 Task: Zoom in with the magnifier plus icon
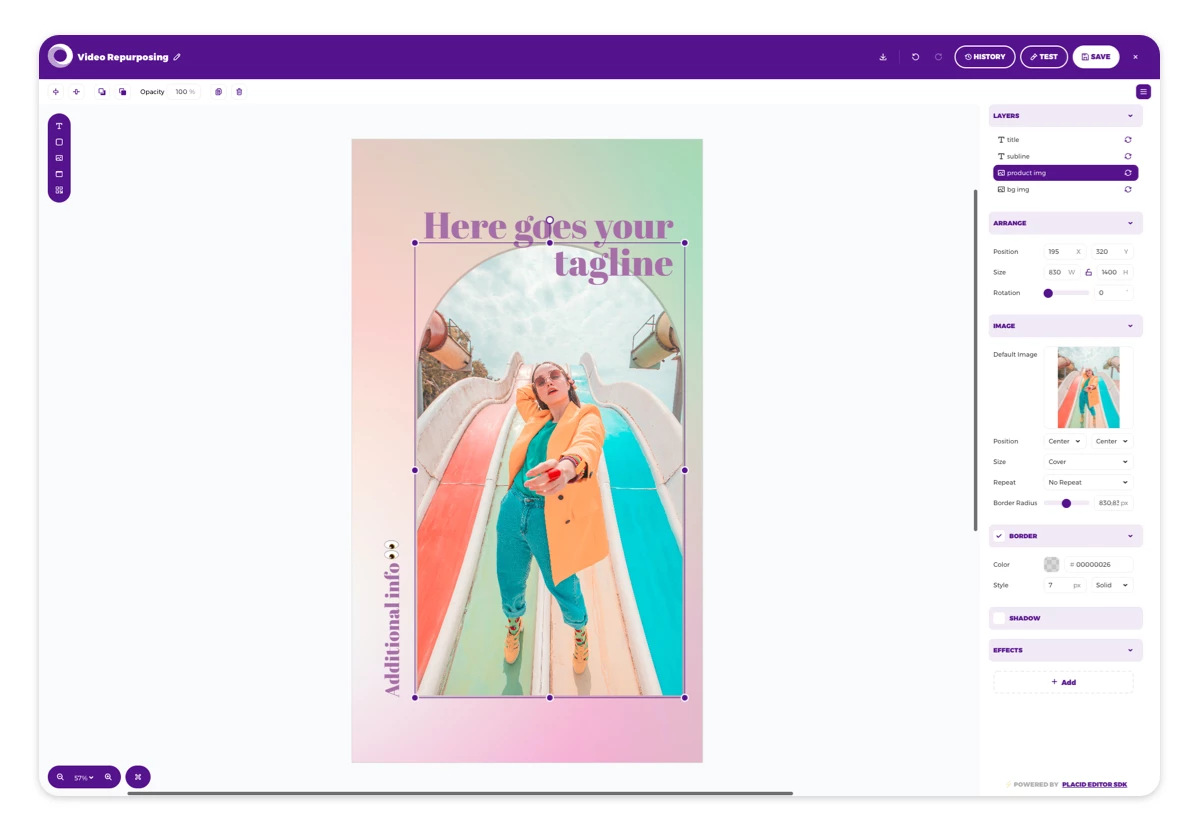click(x=108, y=777)
